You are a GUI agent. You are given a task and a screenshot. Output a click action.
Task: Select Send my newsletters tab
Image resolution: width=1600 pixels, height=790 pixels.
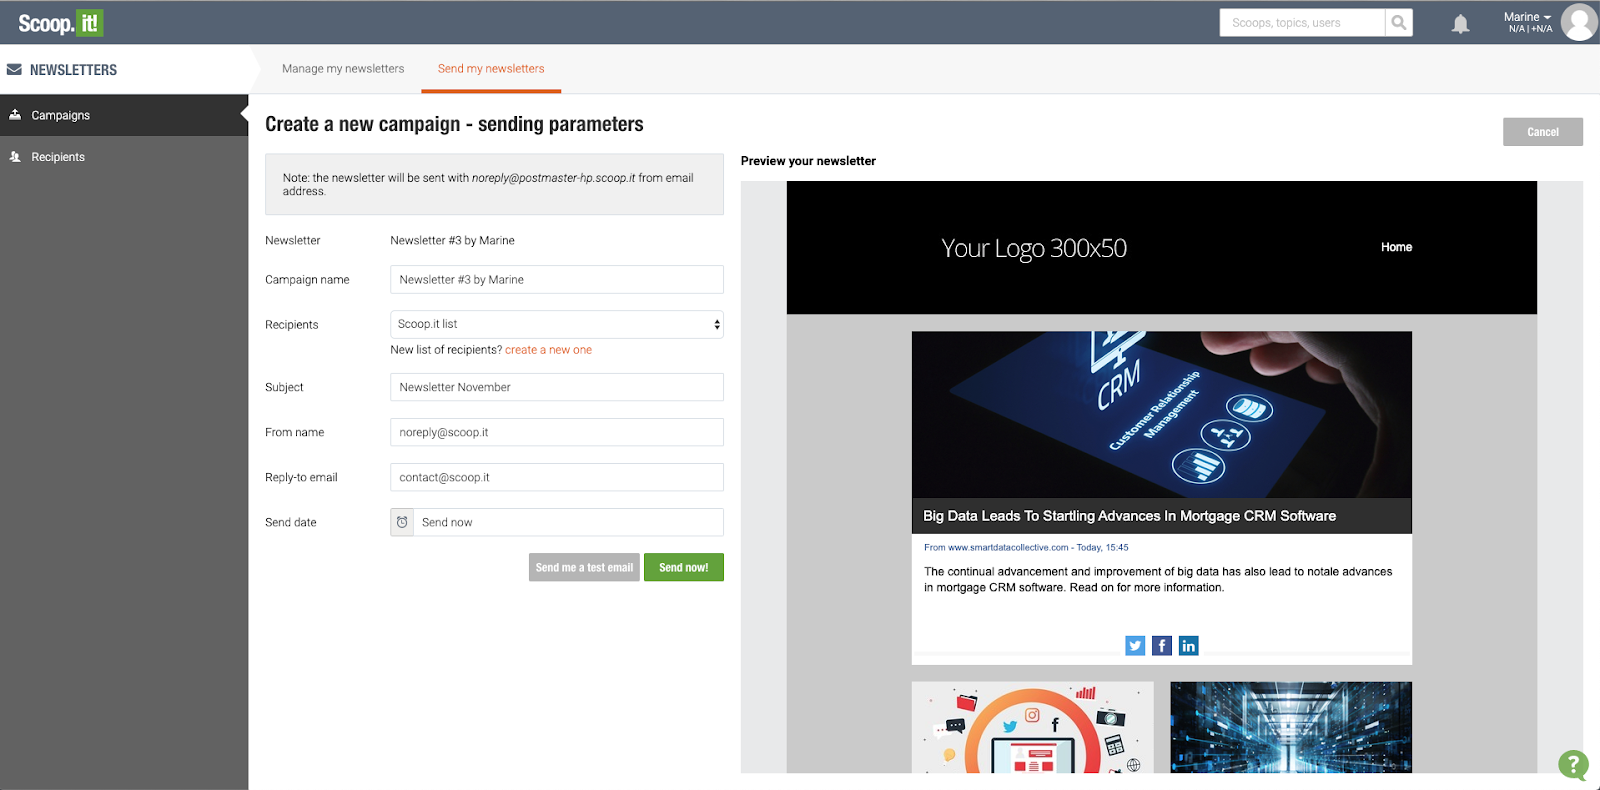click(x=491, y=69)
